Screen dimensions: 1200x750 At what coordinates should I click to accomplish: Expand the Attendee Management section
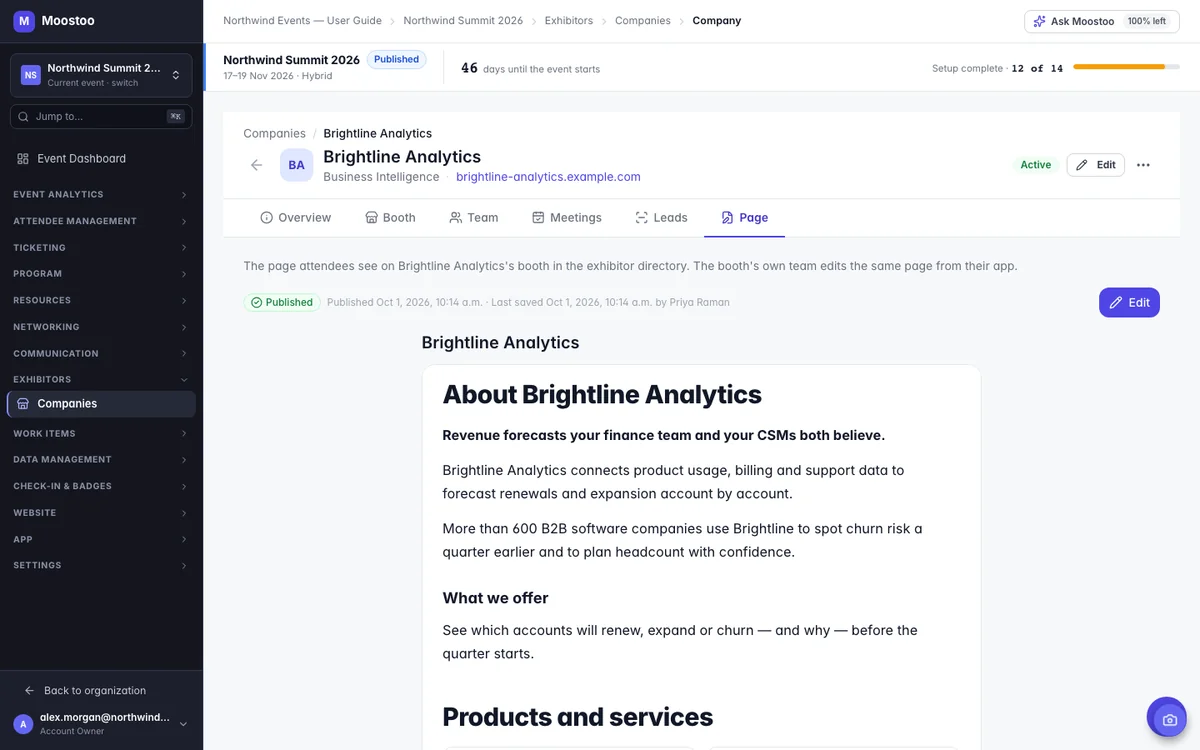[x=101, y=221]
